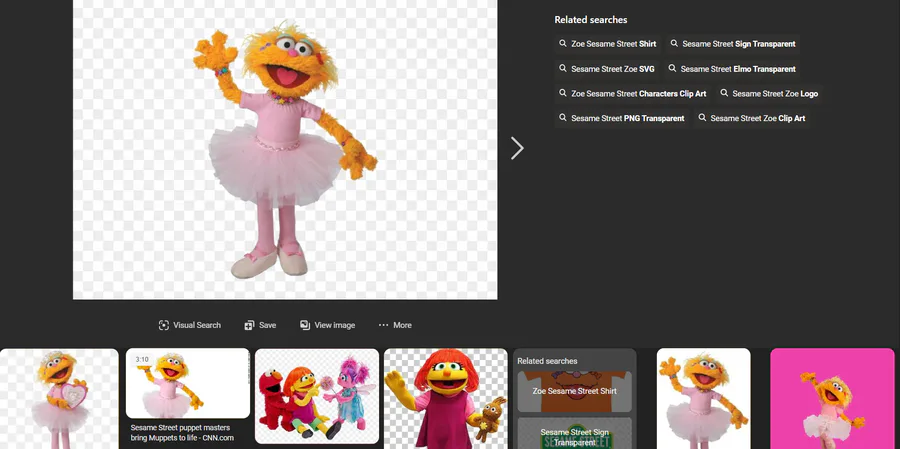
Task: Open waving Zoe thumbnail on white background
Action: 704,398
